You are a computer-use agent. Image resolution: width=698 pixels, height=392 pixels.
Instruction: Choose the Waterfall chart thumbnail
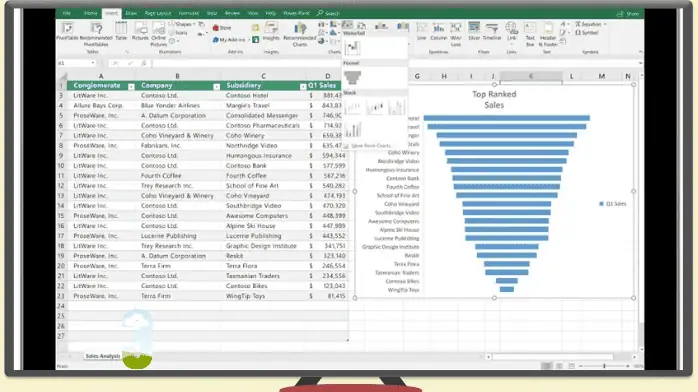(x=352, y=47)
